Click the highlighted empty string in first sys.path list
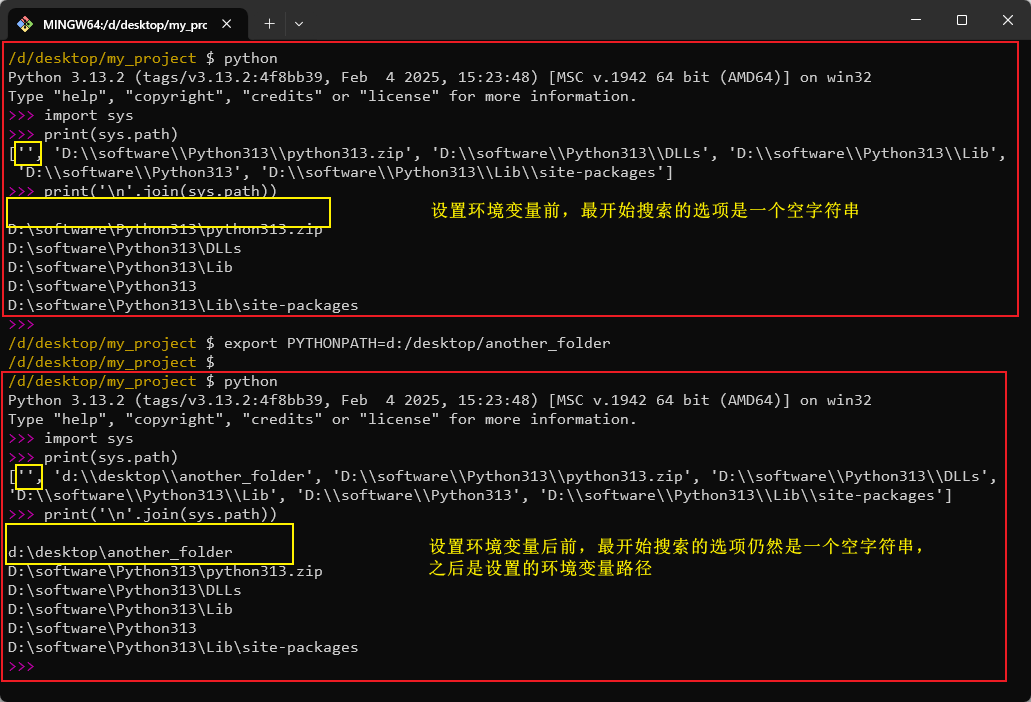The width and height of the screenshot is (1031, 702). pos(28,153)
